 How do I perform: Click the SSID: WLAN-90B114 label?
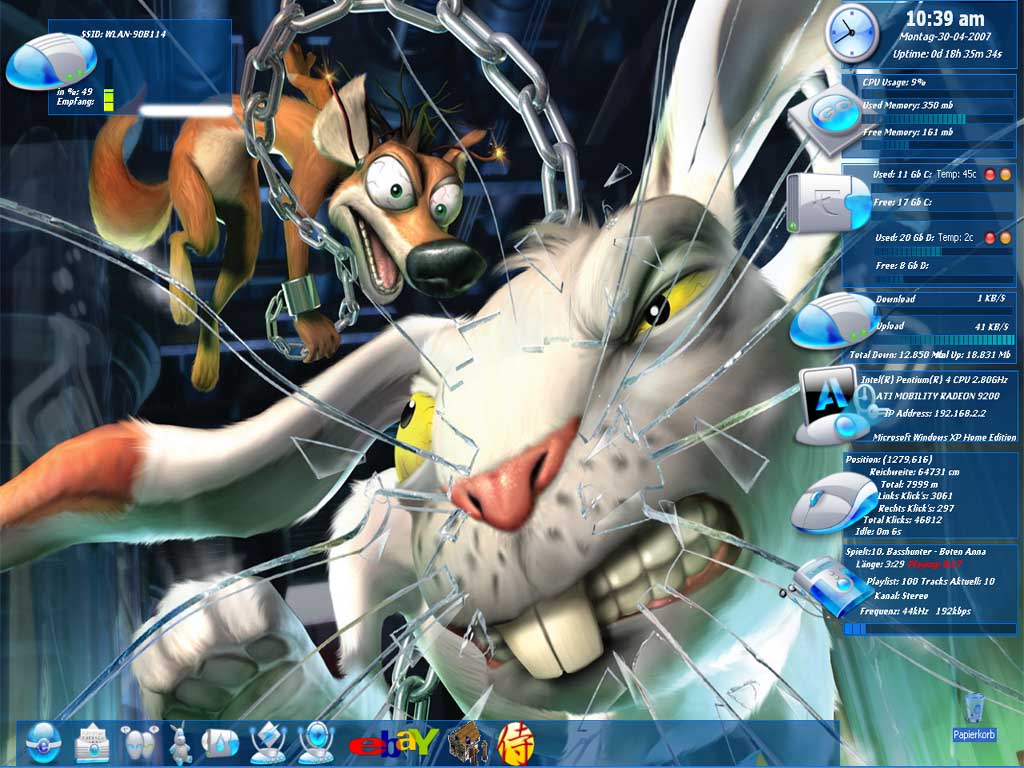pos(123,34)
